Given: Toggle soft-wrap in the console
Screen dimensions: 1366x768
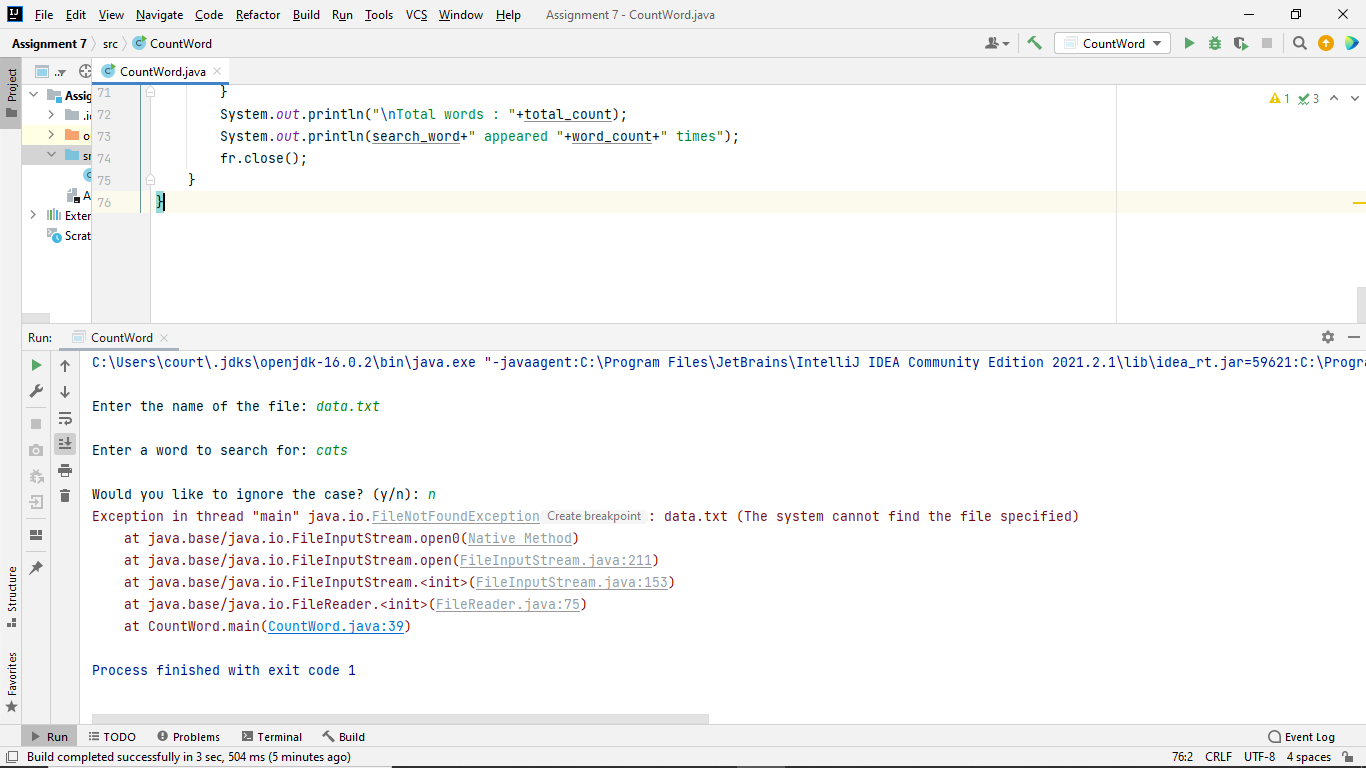Looking at the screenshot, I should pos(65,419).
